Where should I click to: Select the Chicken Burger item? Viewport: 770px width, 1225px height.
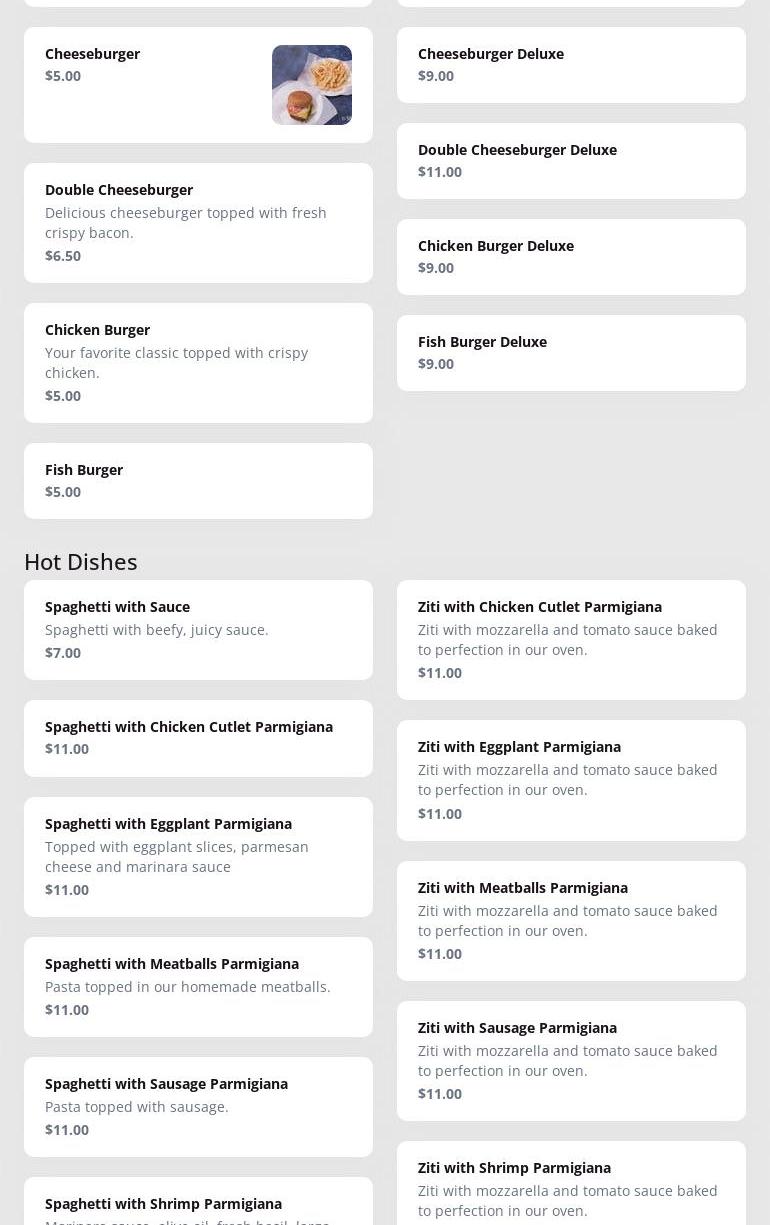point(198,363)
